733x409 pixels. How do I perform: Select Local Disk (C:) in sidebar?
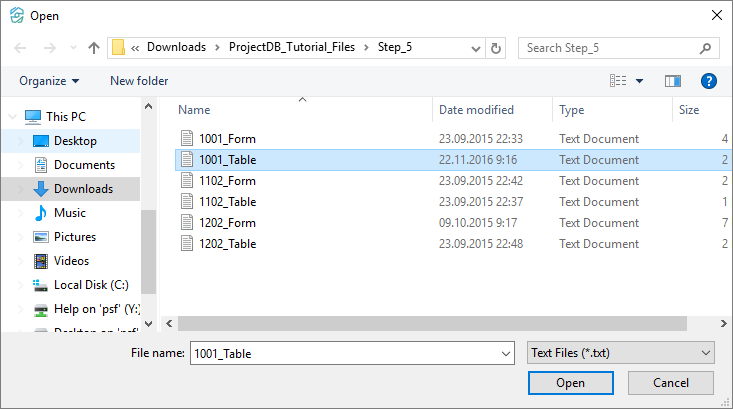(x=91, y=285)
